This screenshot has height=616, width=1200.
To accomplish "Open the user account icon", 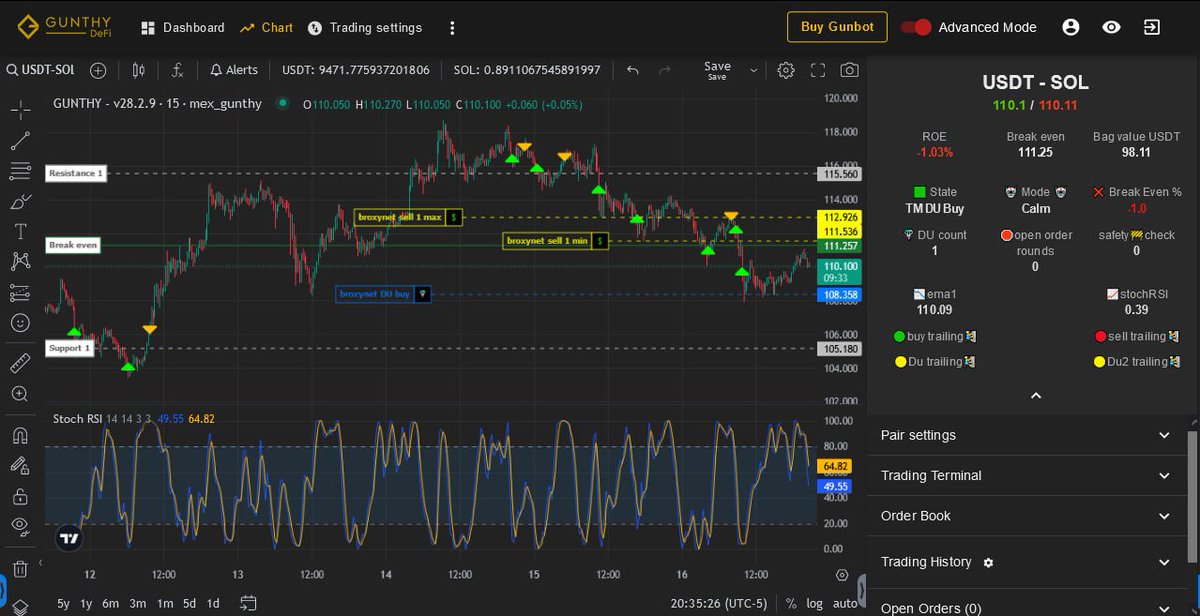I will point(1071,27).
